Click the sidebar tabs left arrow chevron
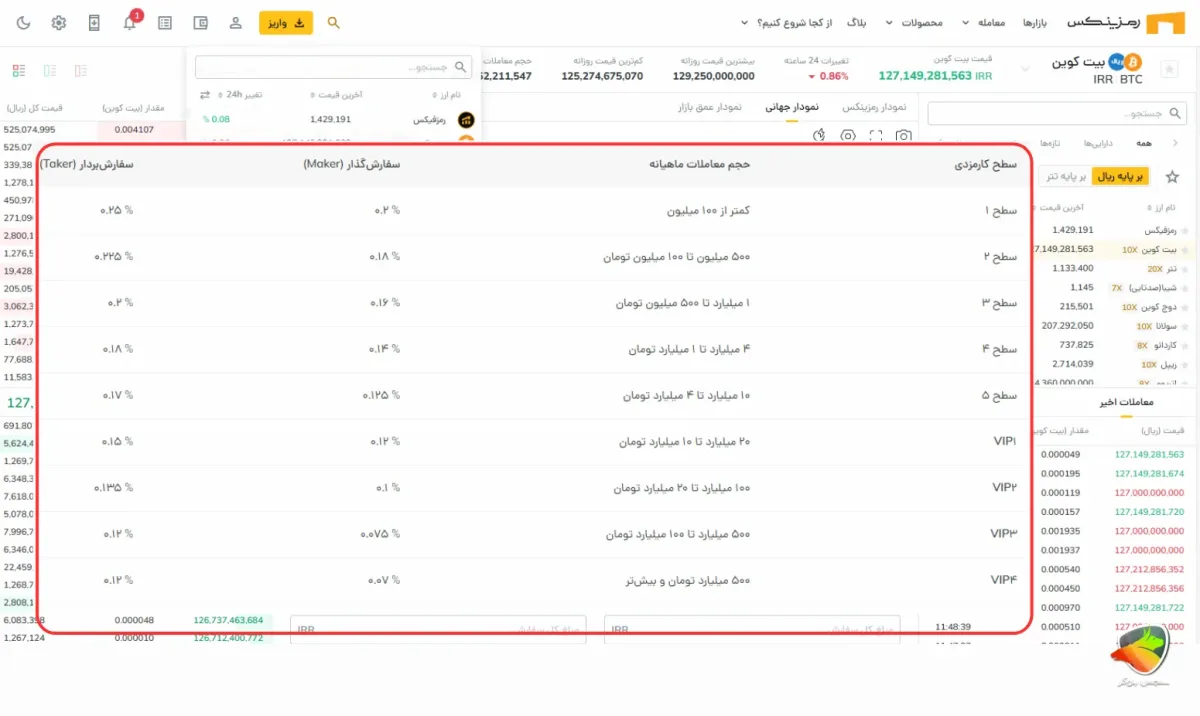 point(1174,144)
